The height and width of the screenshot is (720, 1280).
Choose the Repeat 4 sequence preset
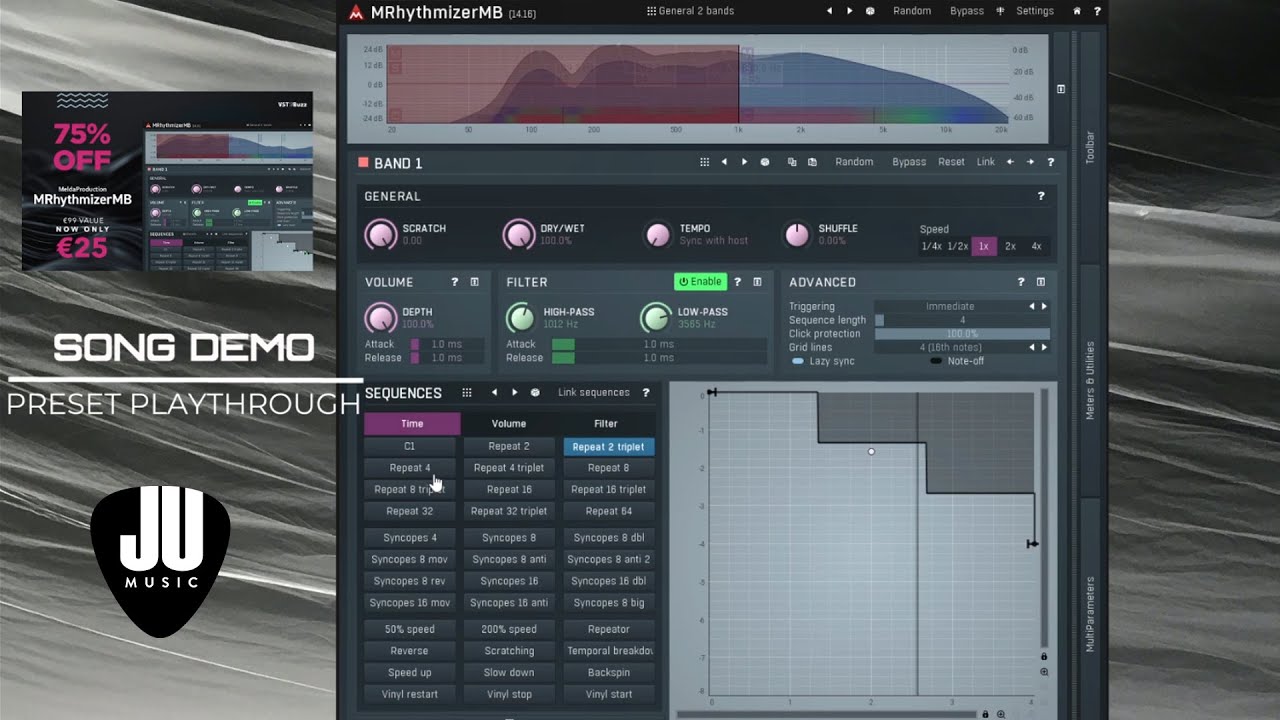click(x=410, y=468)
